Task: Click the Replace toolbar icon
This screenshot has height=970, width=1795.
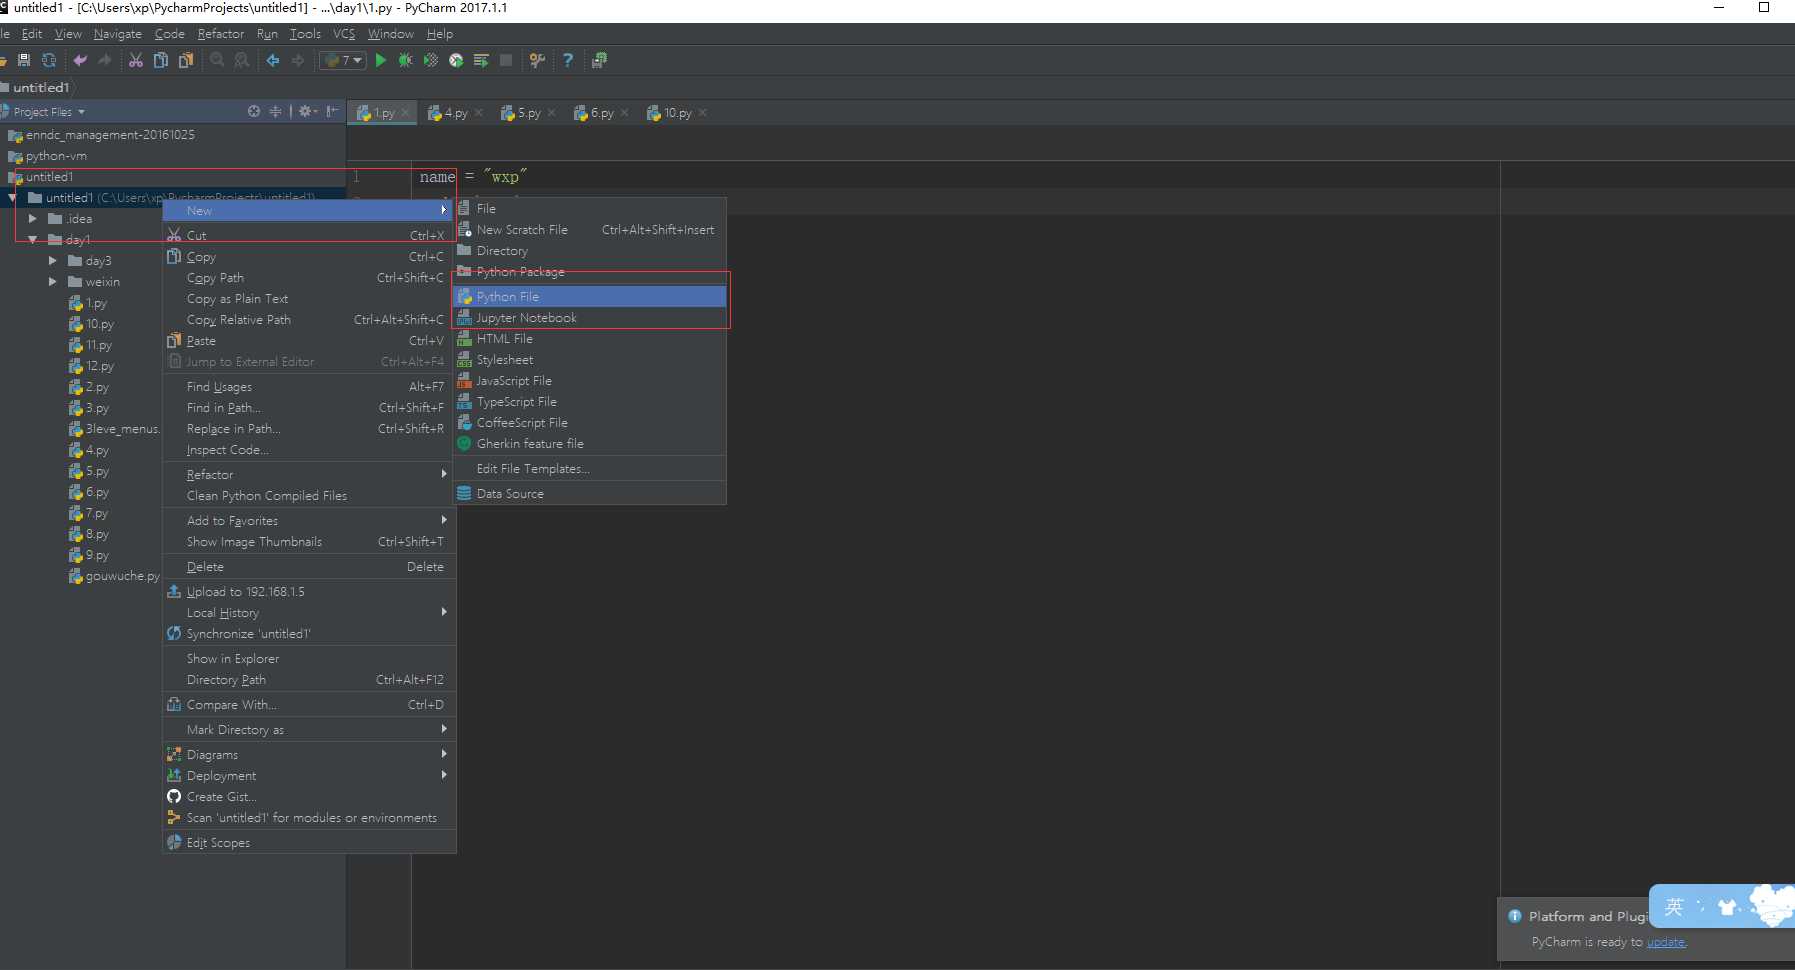Action: (242, 60)
